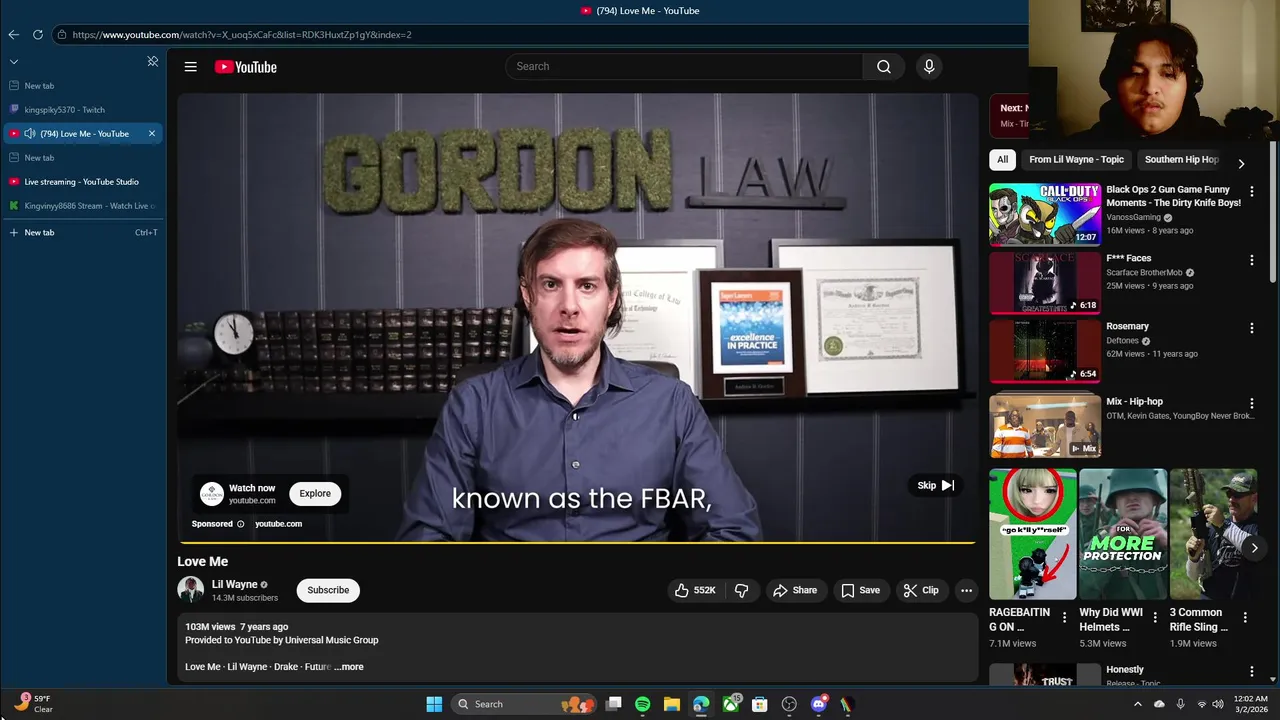The width and height of the screenshot is (1280, 720).
Task: Open Mix - Hip-hop playlist thumbnail
Action: (x=1045, y=426)
